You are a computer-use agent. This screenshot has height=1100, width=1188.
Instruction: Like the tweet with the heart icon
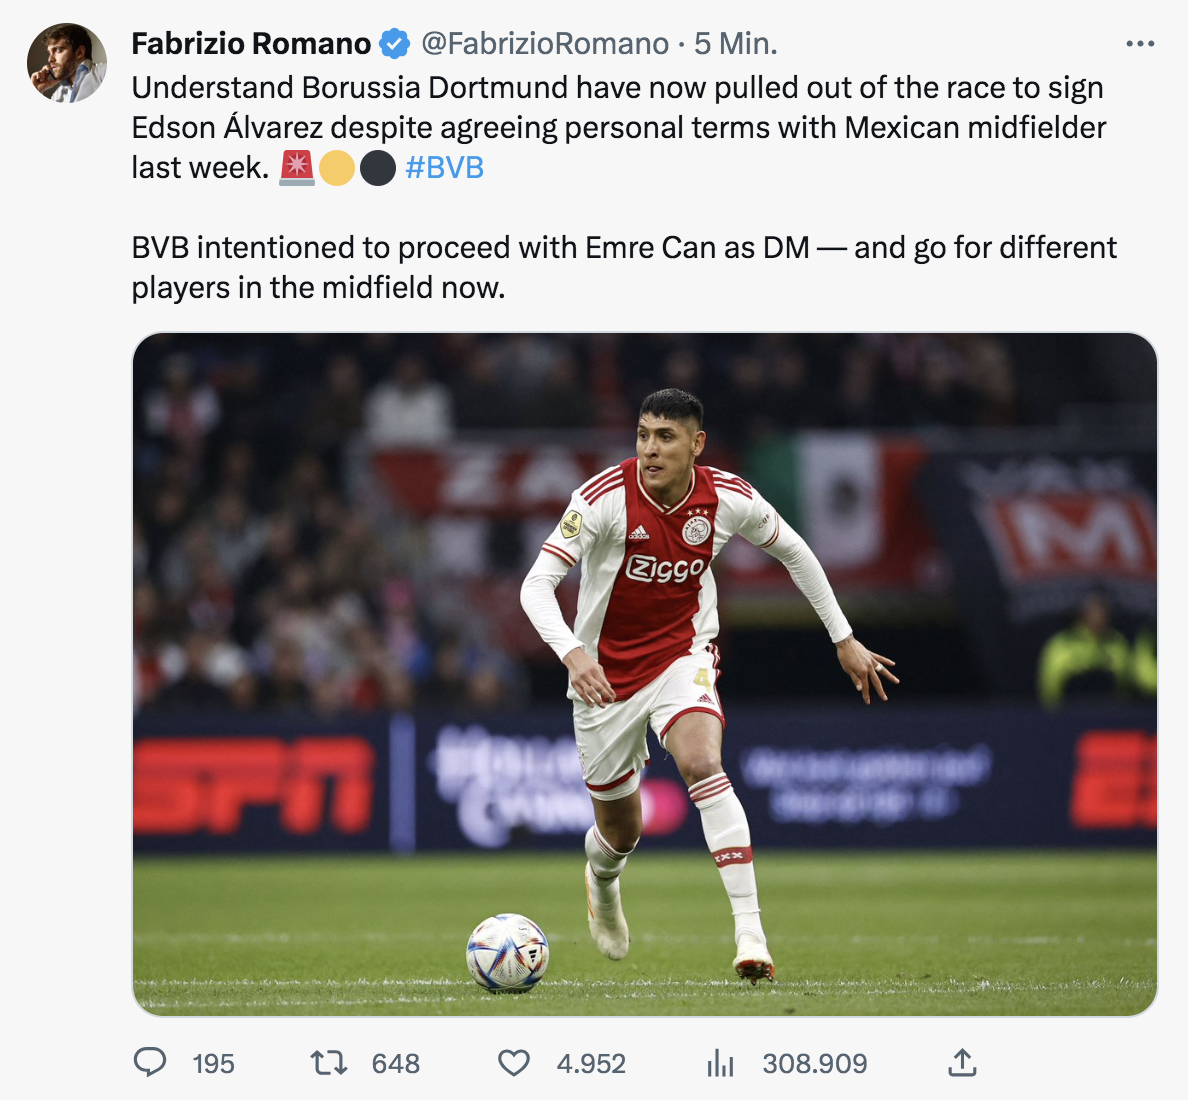(514, 1062)
